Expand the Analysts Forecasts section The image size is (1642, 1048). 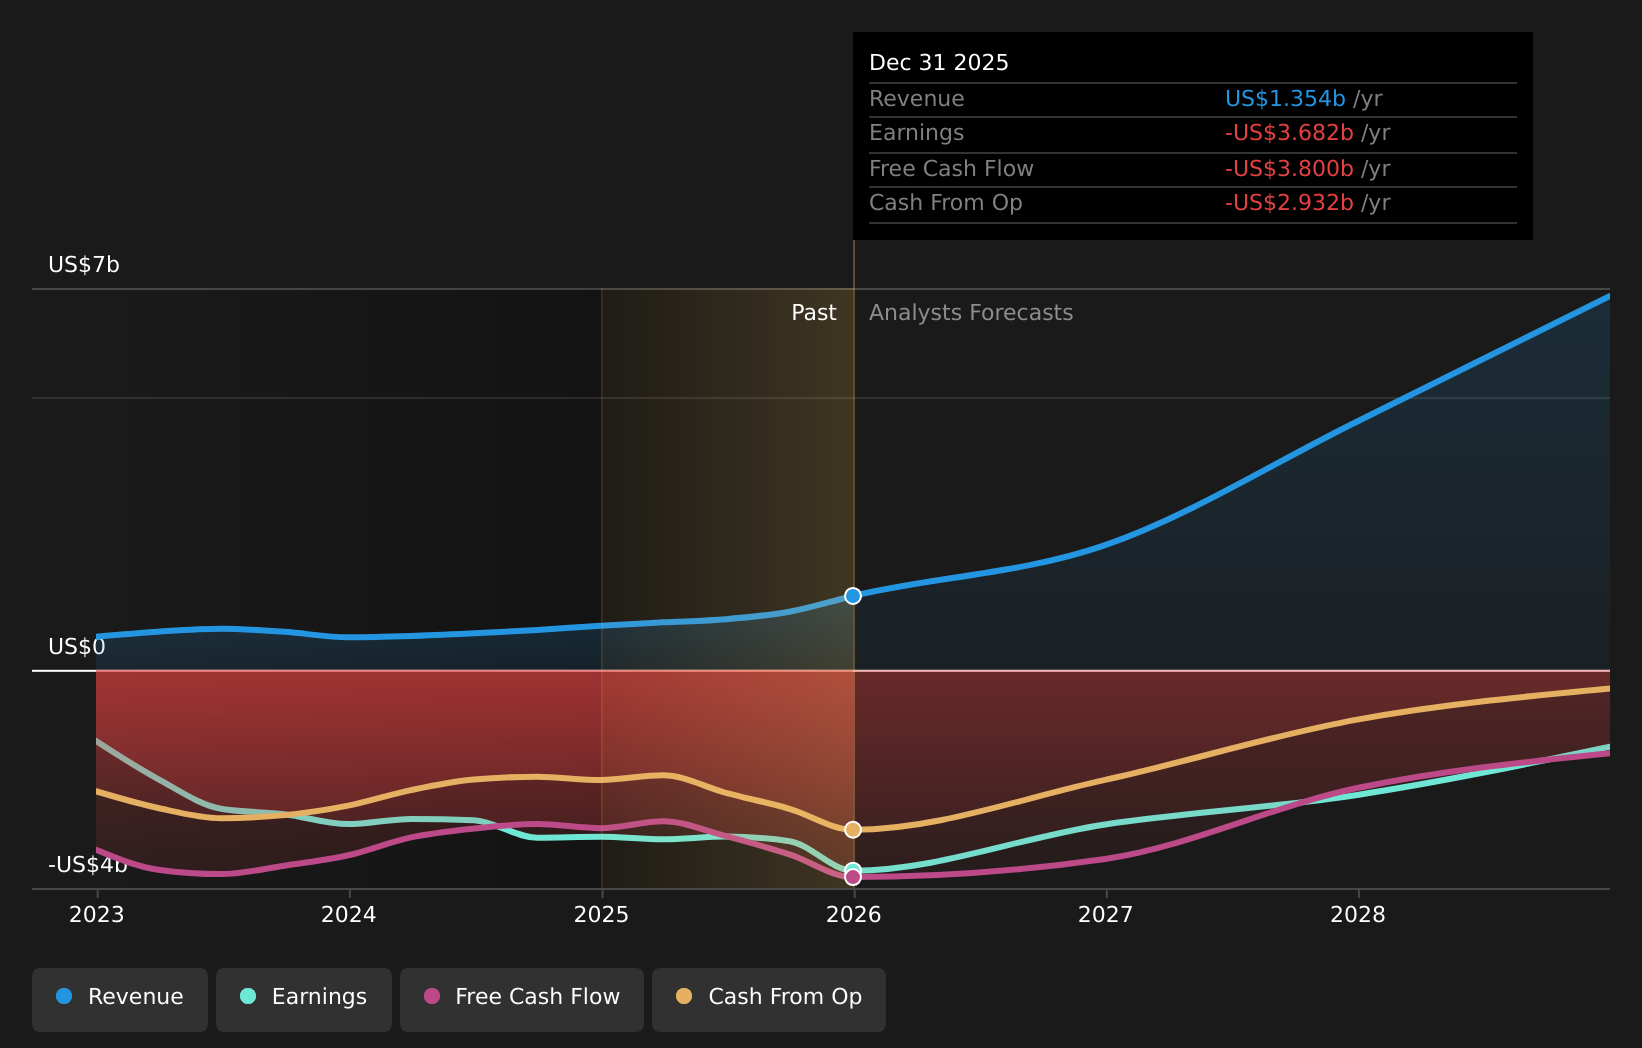point(970,312)
